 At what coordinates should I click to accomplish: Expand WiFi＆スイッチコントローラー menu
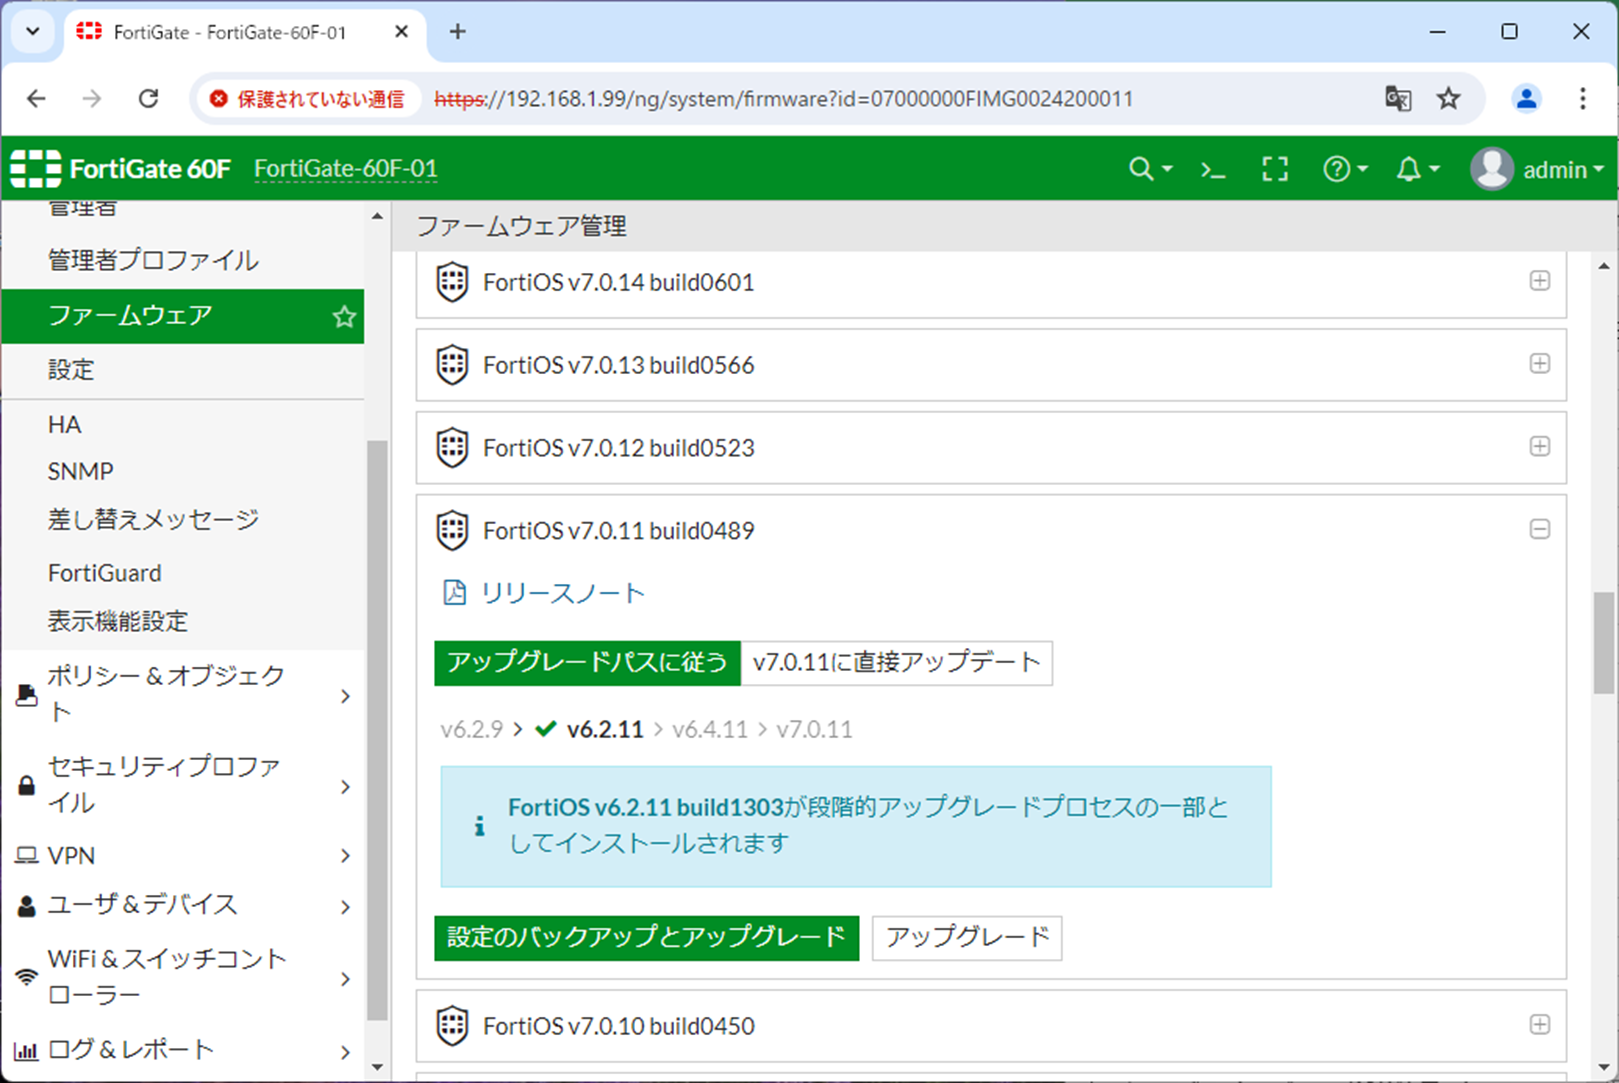(183, 977)
